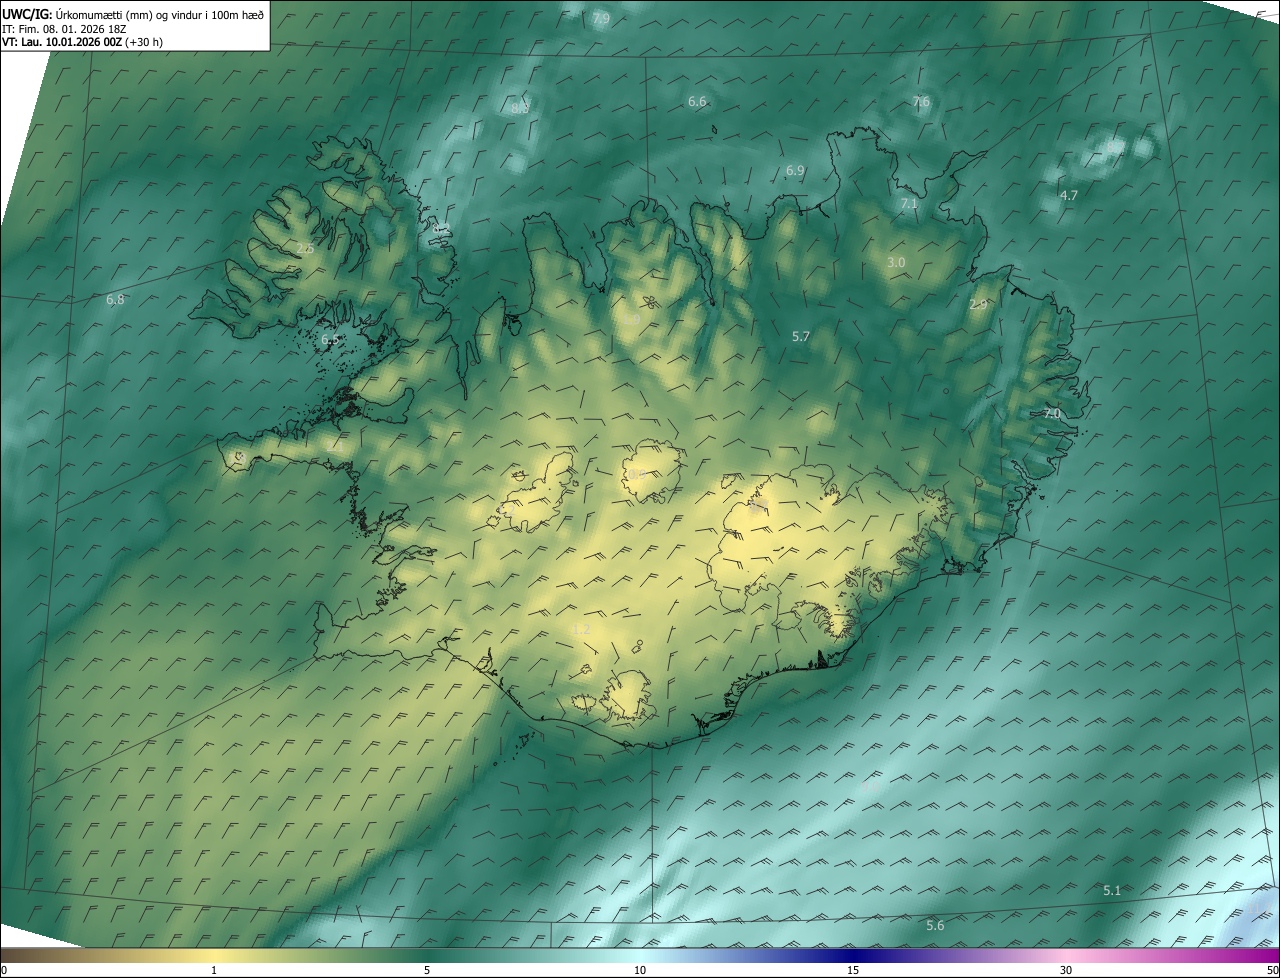Click the 6.5 value over Breiðafjörður

(330, 340)
